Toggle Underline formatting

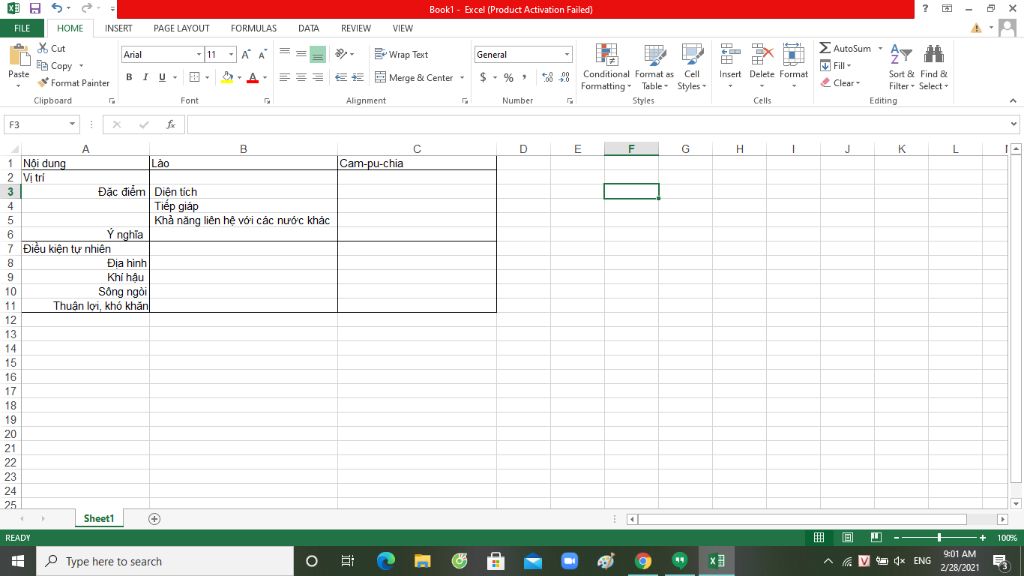click(162, 77)
